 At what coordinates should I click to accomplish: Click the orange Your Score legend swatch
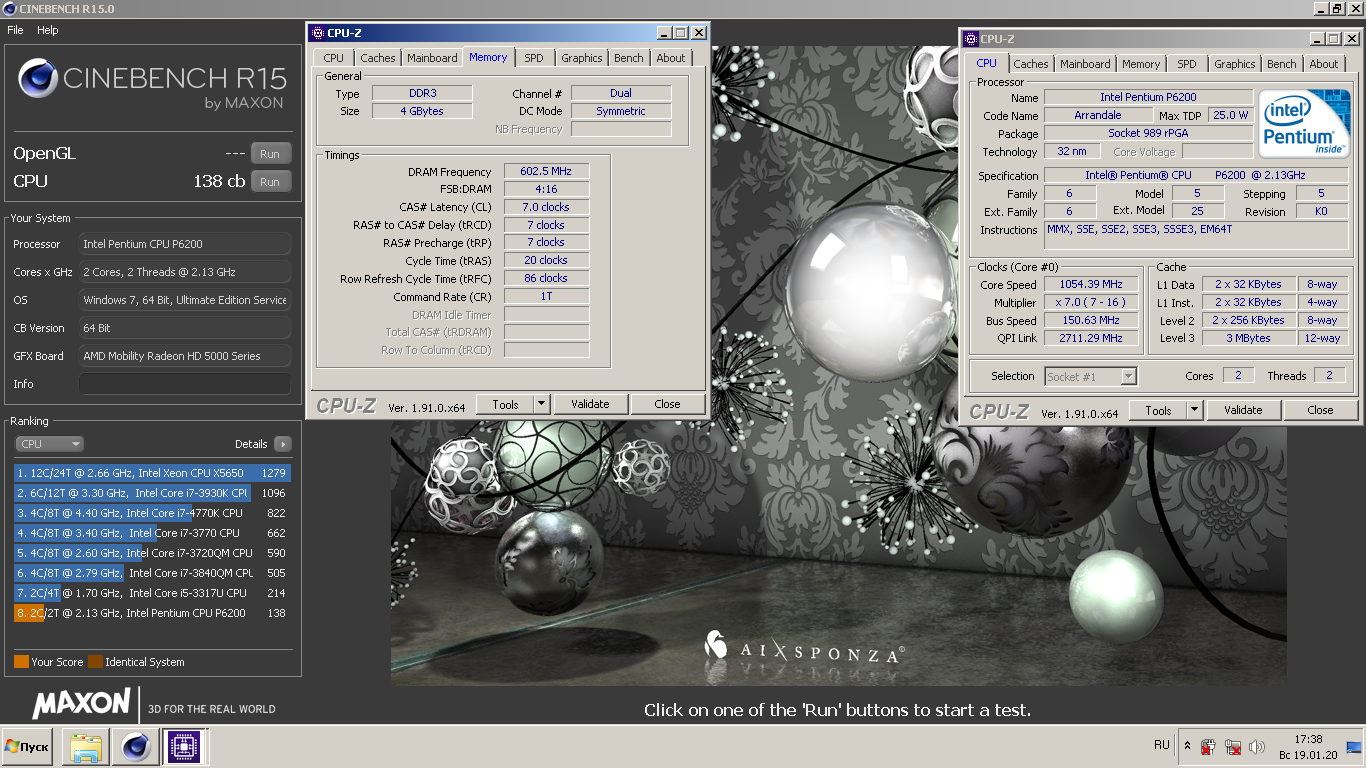click(x=21, y=662)
